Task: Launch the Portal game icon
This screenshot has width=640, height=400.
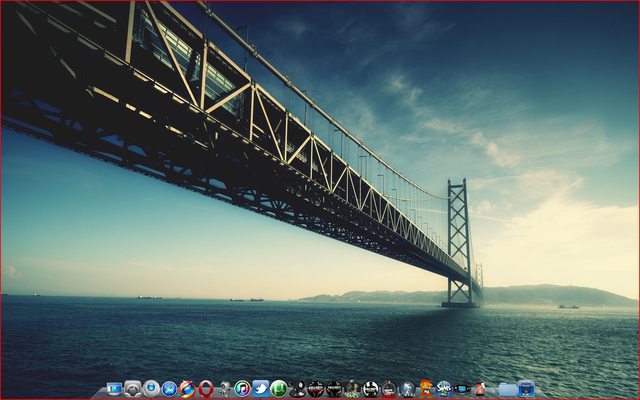Action: pos(407,389)
